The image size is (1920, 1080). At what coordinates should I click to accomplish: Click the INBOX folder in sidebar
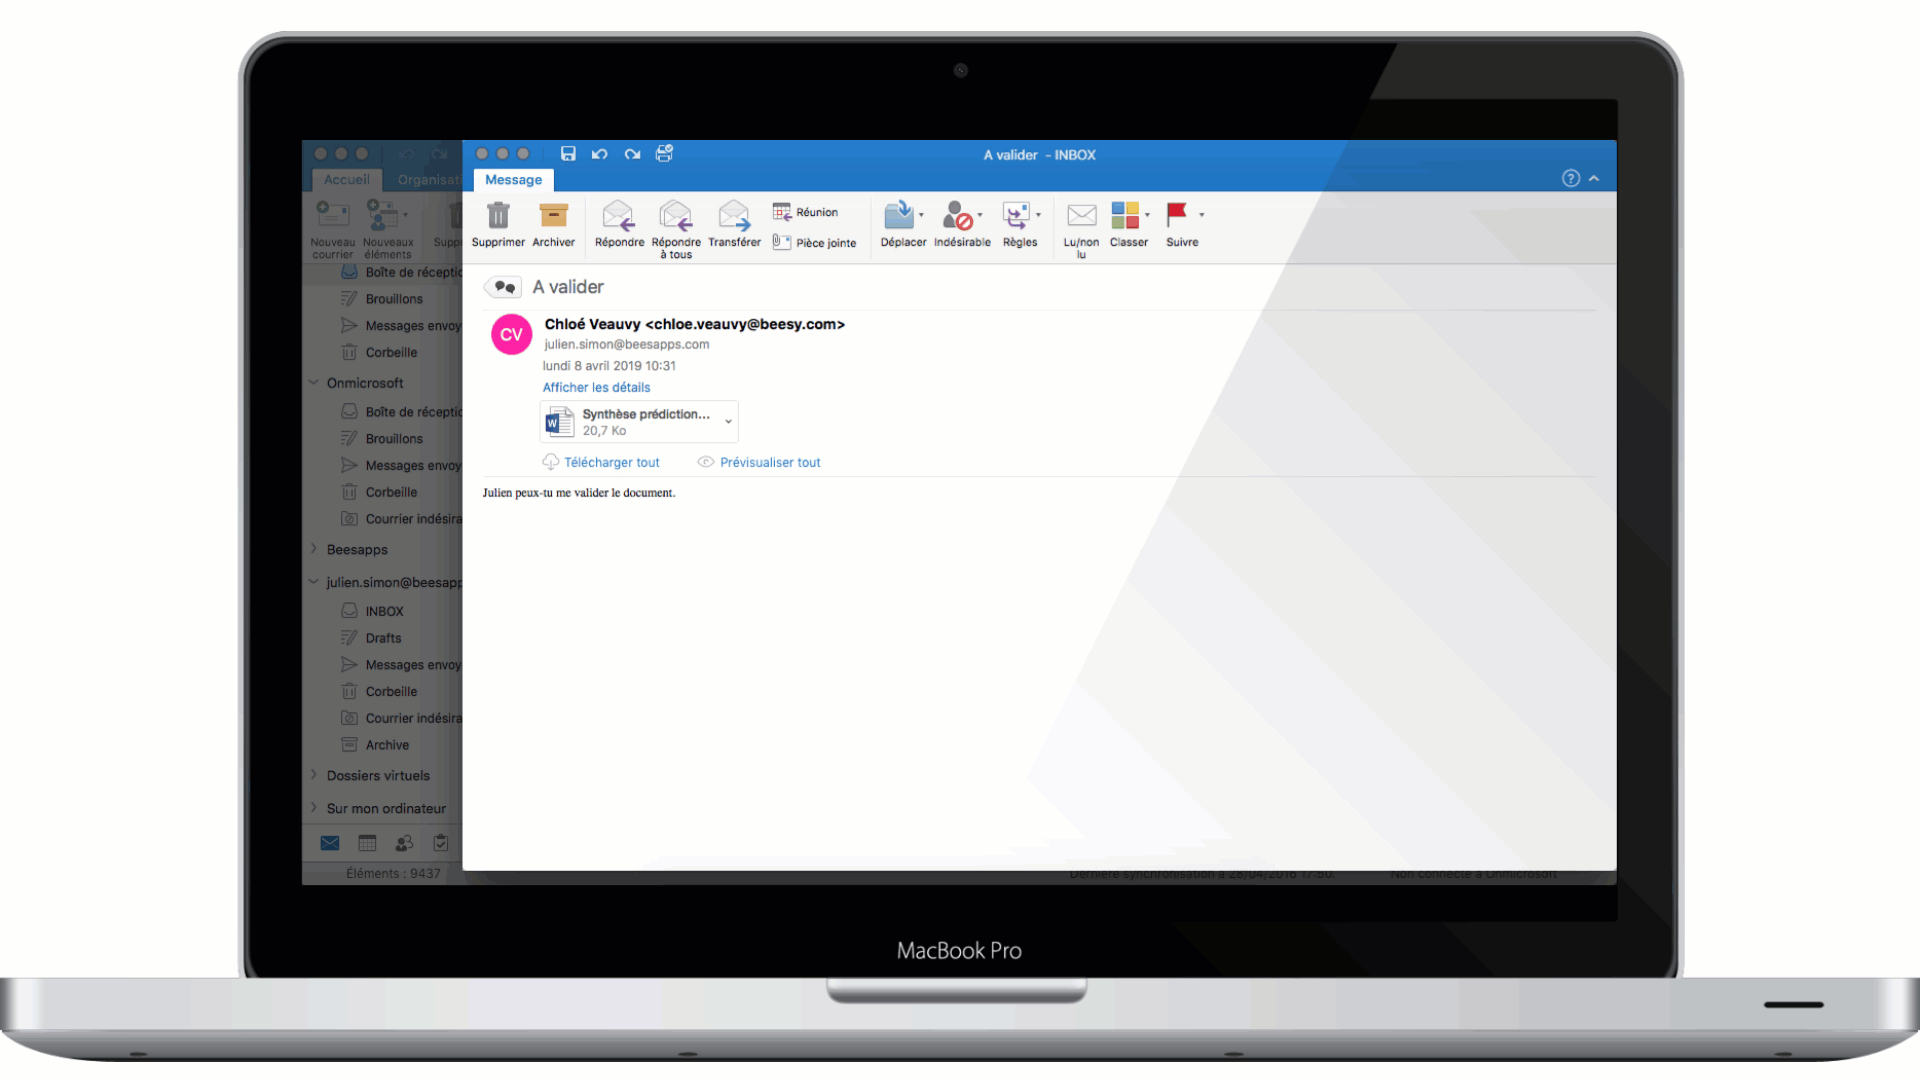[x=384, y=611]
